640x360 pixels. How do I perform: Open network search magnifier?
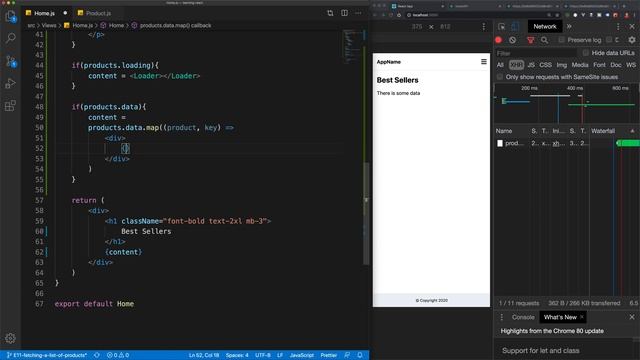pos(544,40)
